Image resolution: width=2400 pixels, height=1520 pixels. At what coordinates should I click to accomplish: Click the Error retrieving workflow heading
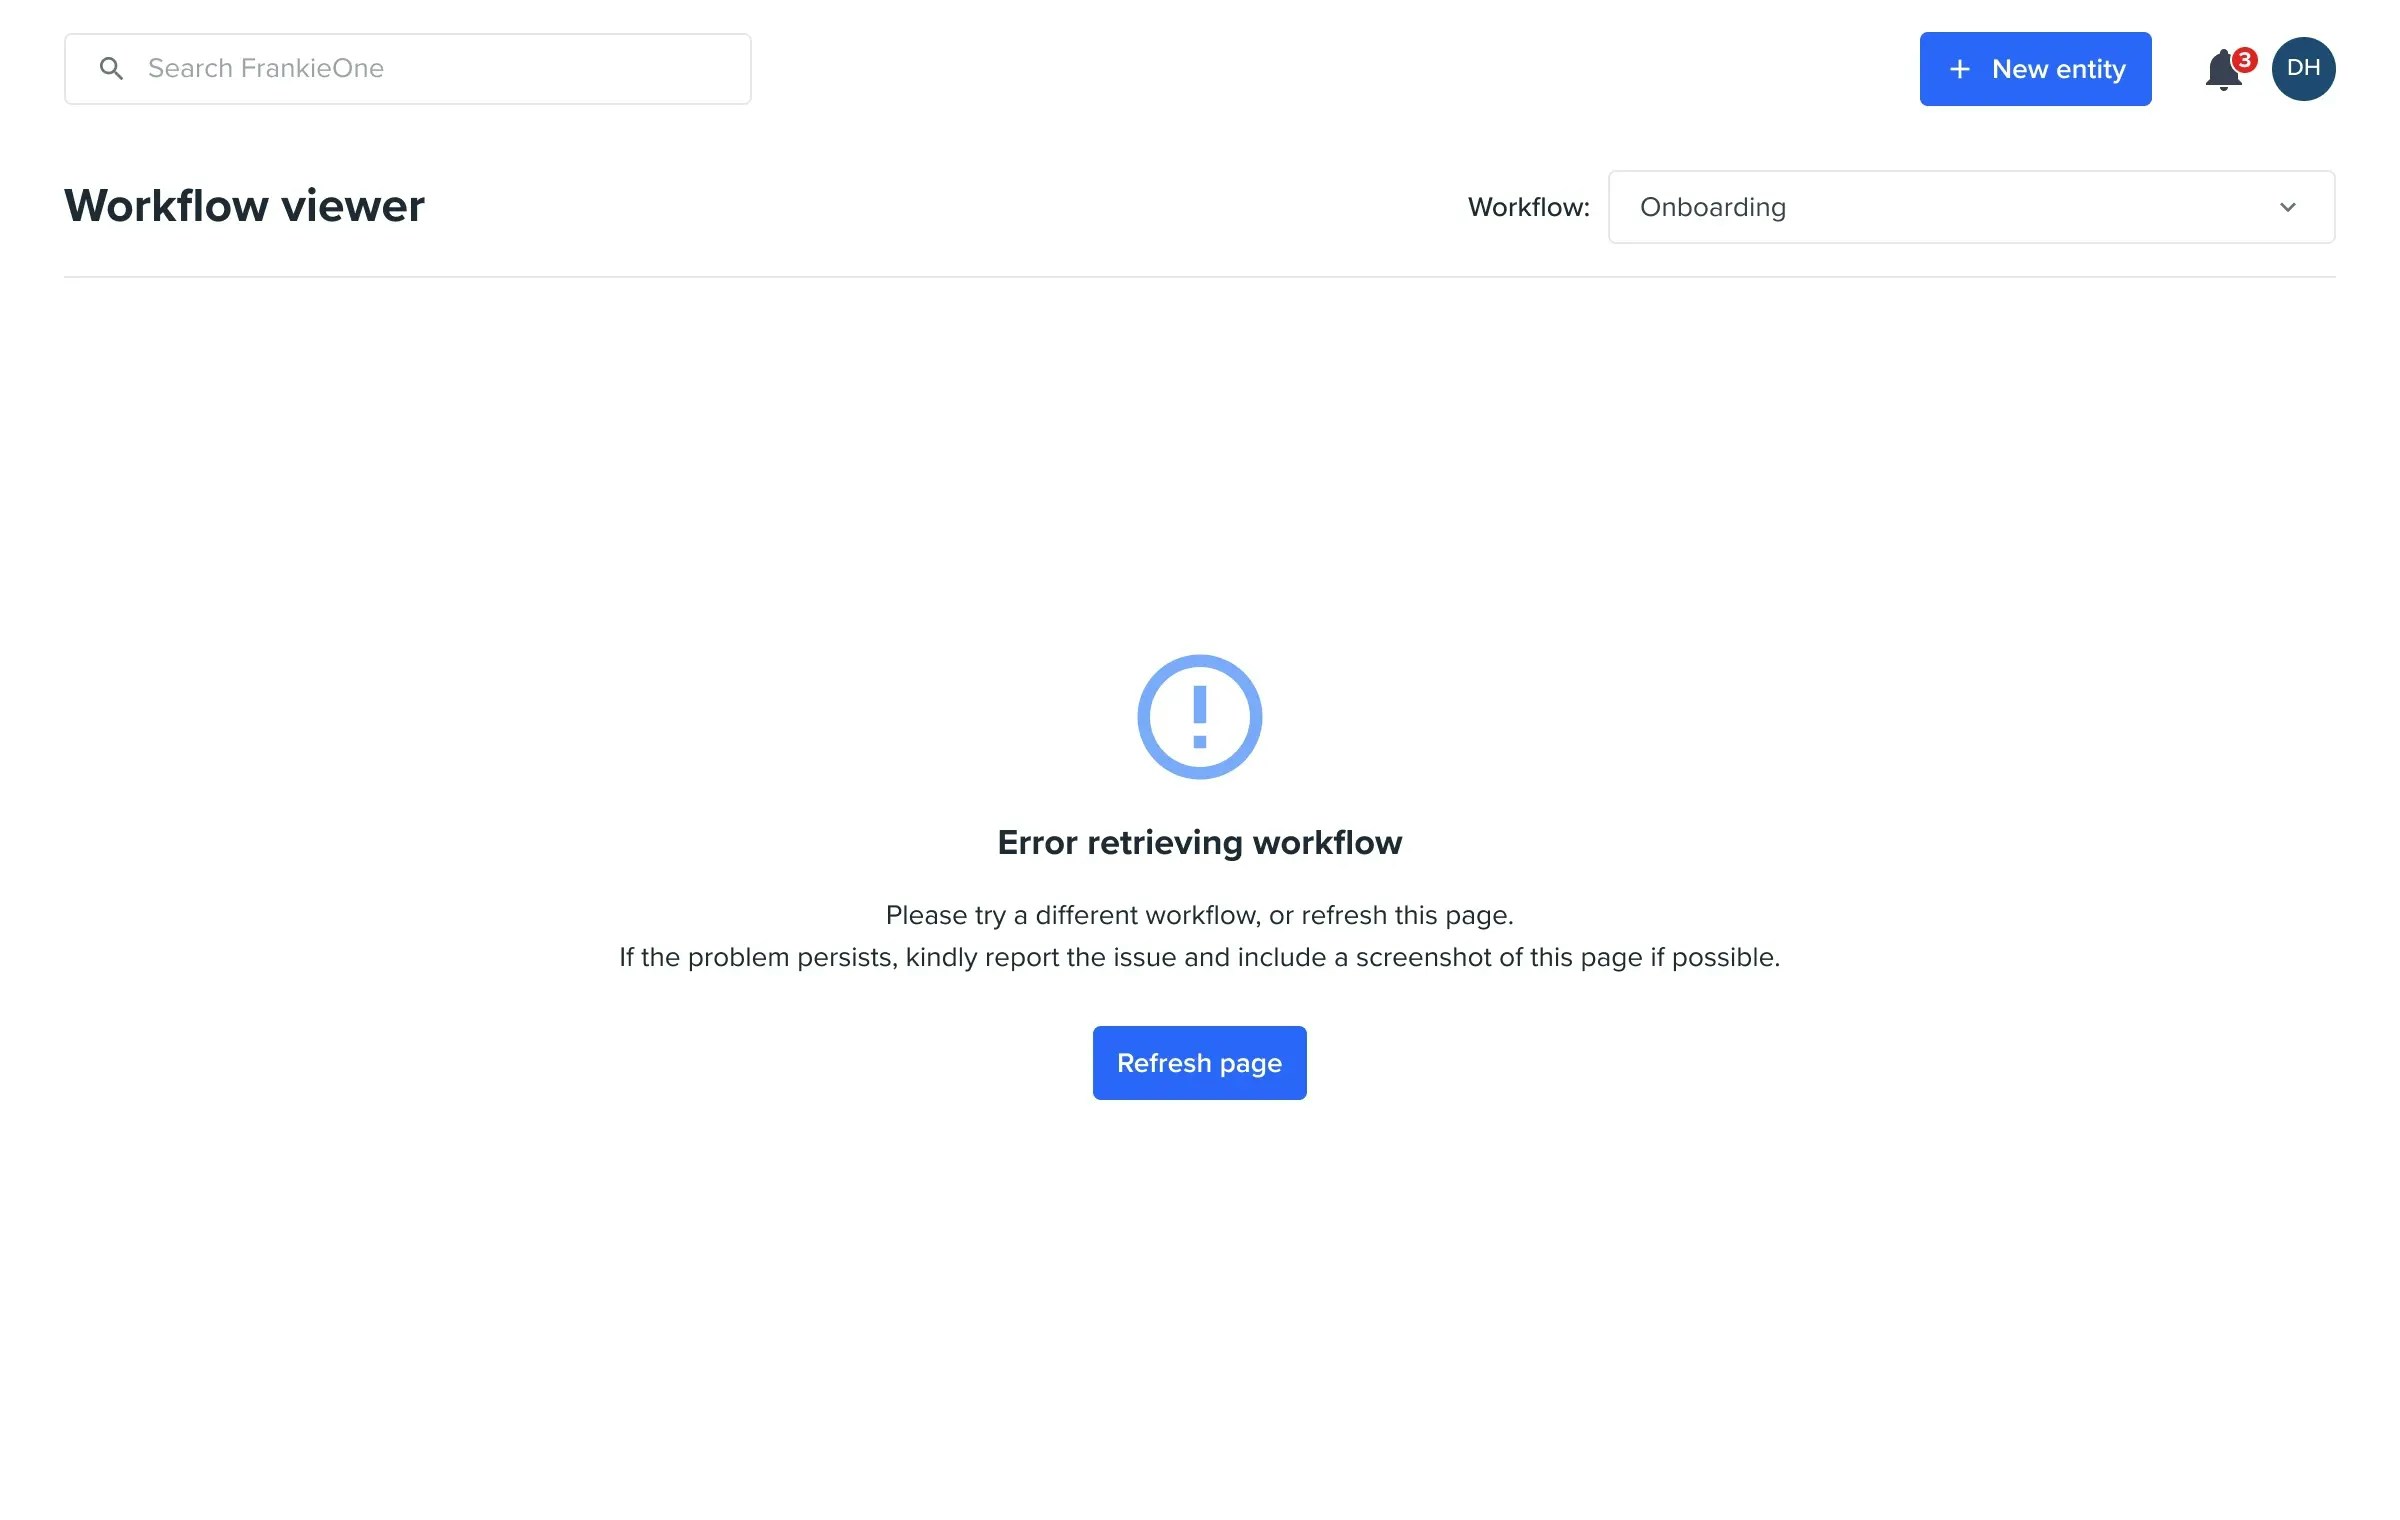coord(1199,842)
